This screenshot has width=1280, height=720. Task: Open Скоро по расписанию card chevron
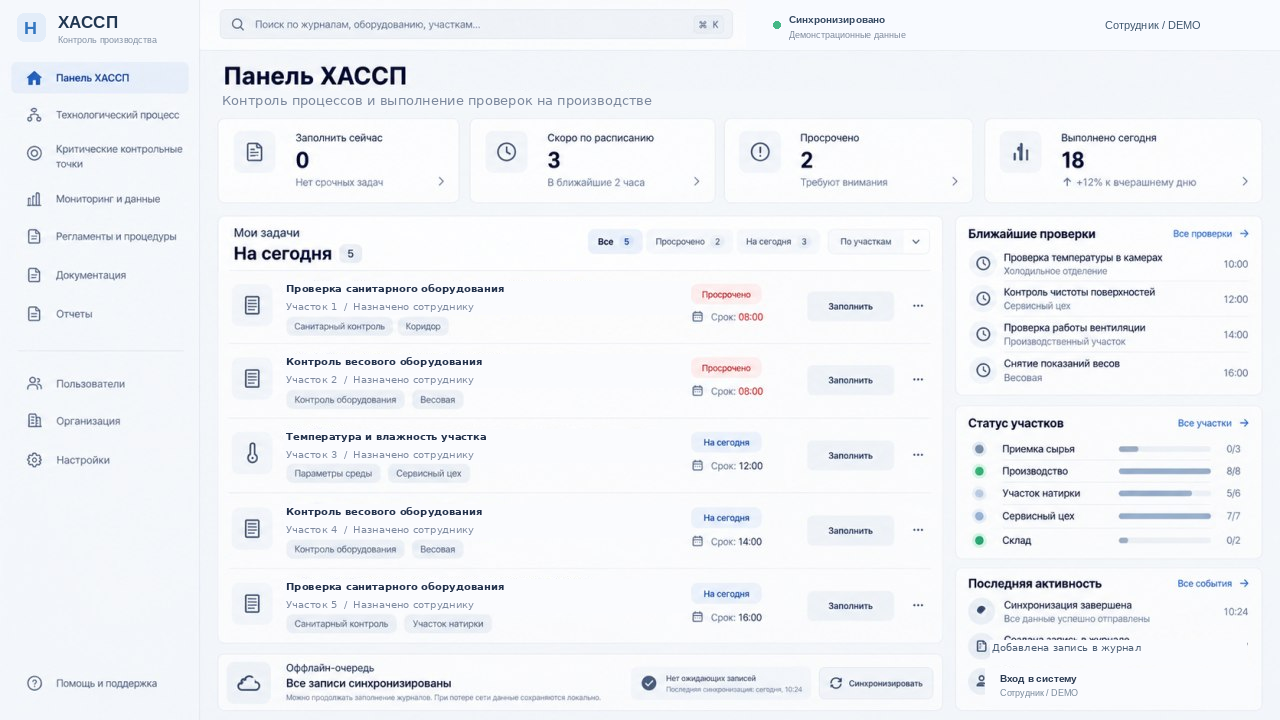point(697,182)
